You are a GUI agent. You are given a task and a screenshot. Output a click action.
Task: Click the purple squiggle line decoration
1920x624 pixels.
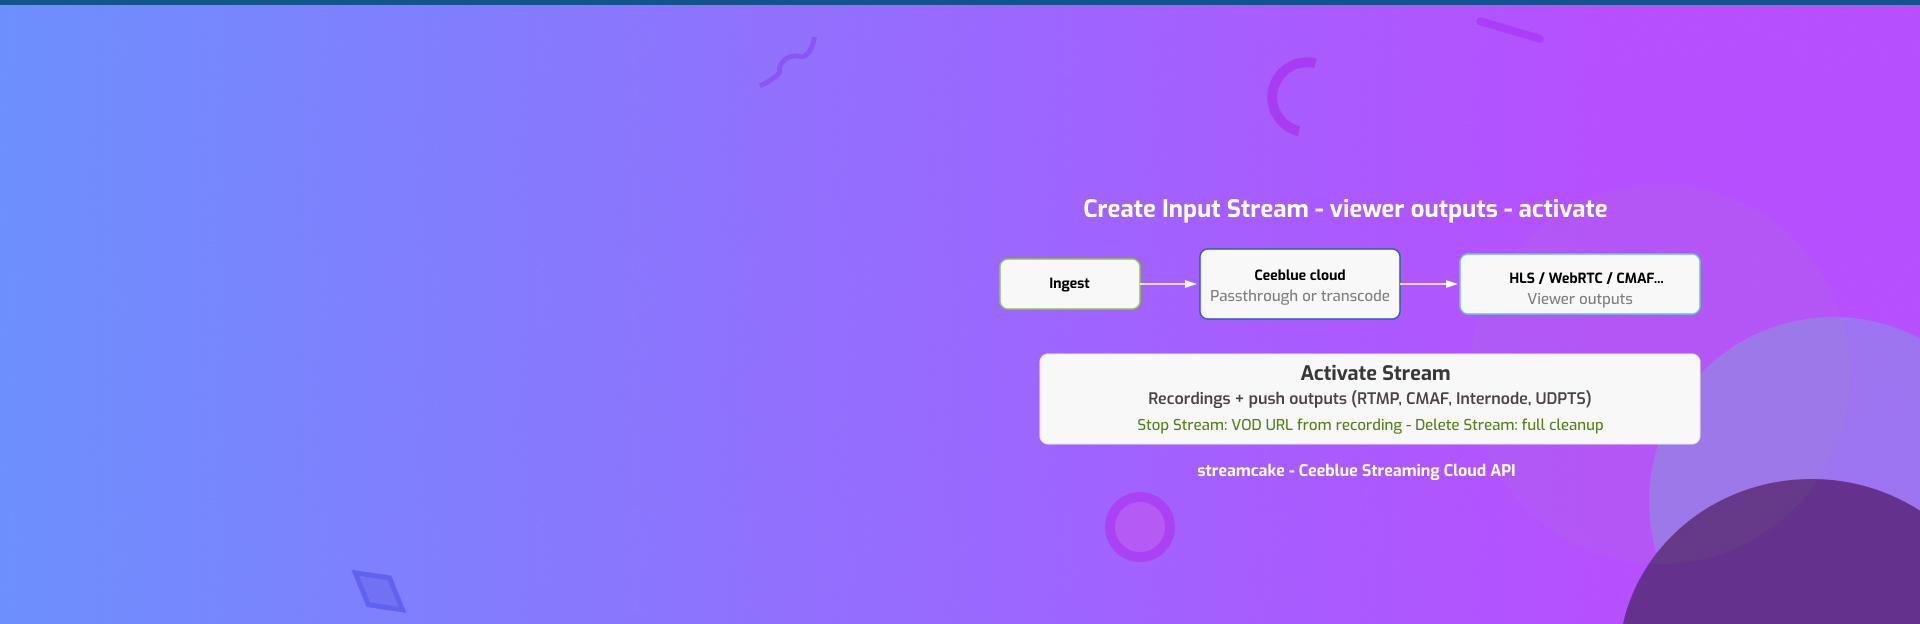[x=788, y=63]
